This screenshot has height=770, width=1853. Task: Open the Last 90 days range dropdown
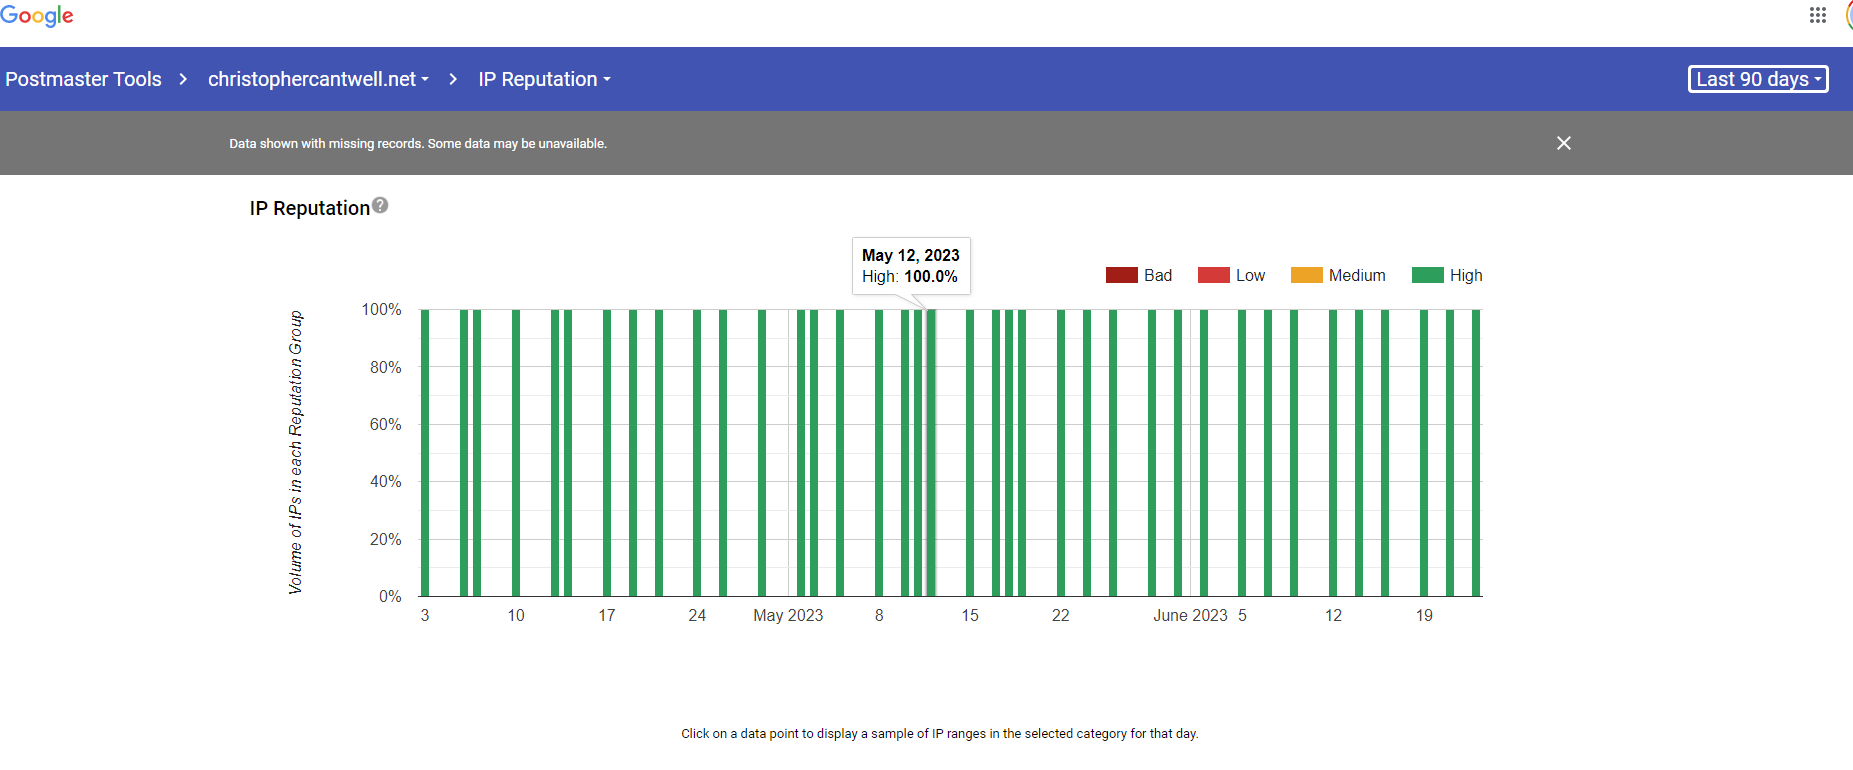pyautogui.click(x=1758, y=79)
